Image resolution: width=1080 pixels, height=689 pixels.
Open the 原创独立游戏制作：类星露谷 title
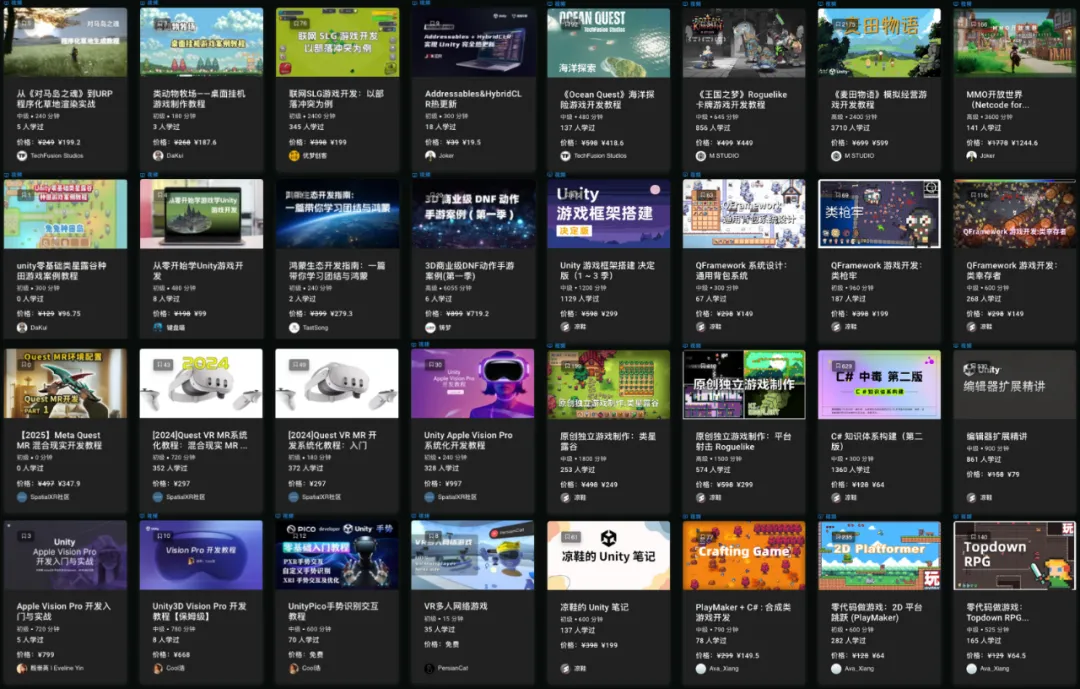(x=608, y=442)
